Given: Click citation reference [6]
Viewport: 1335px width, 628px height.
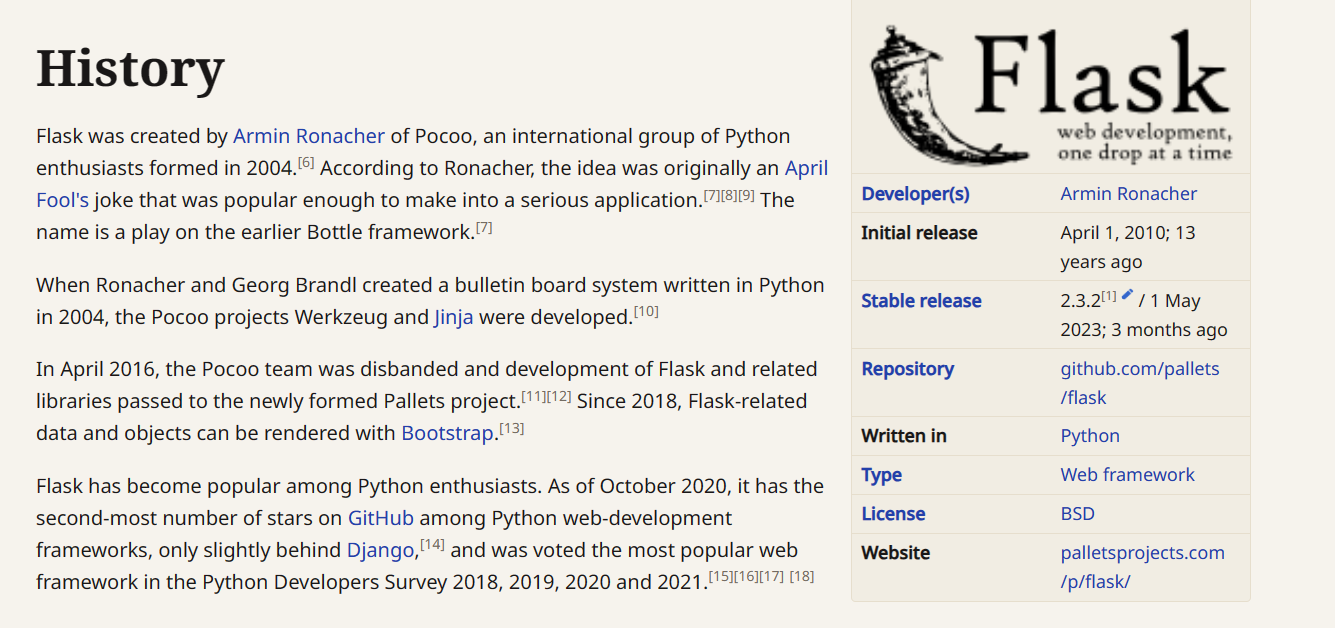Looking at the screenshot, I should point(306,162).
